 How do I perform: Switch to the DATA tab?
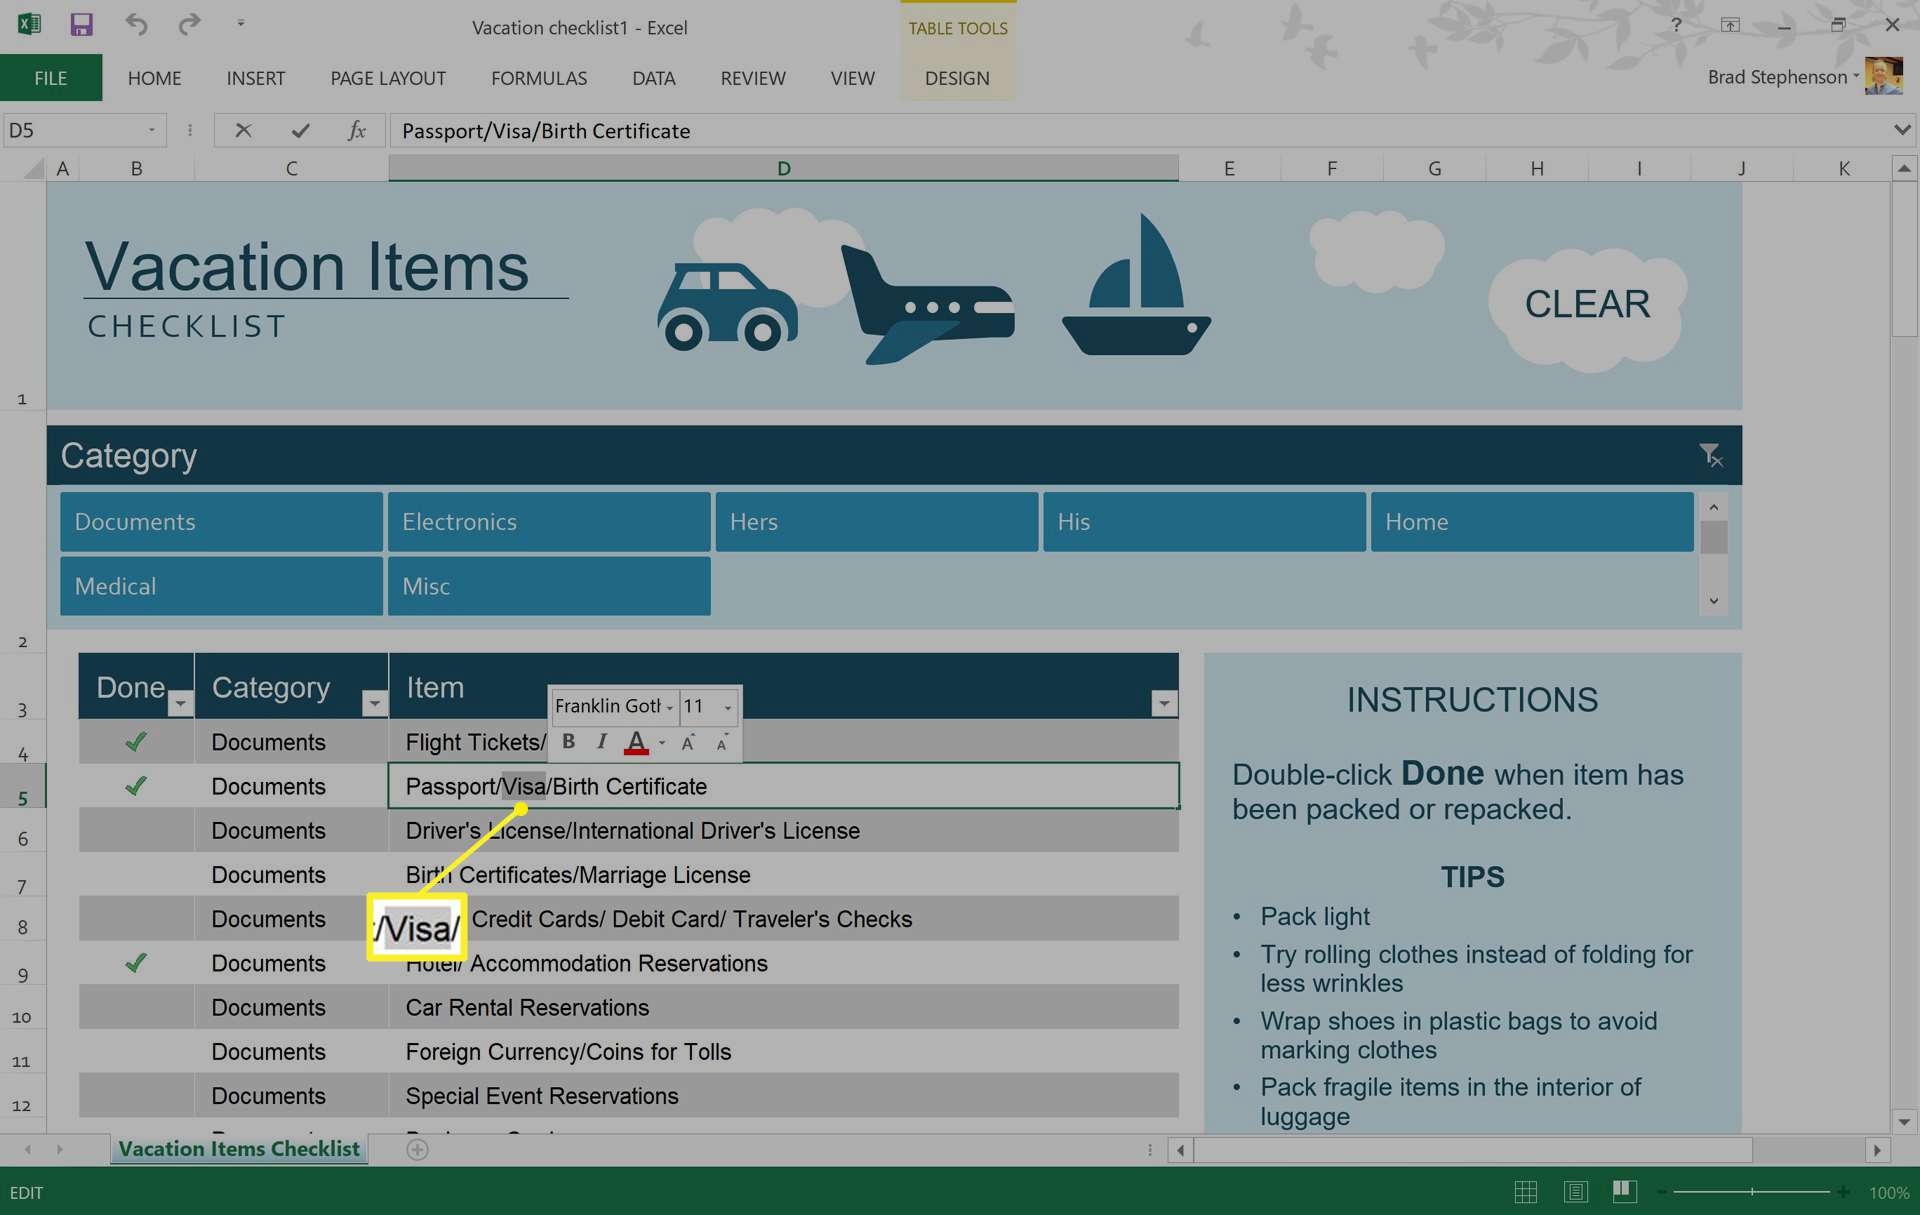point(653,78)
